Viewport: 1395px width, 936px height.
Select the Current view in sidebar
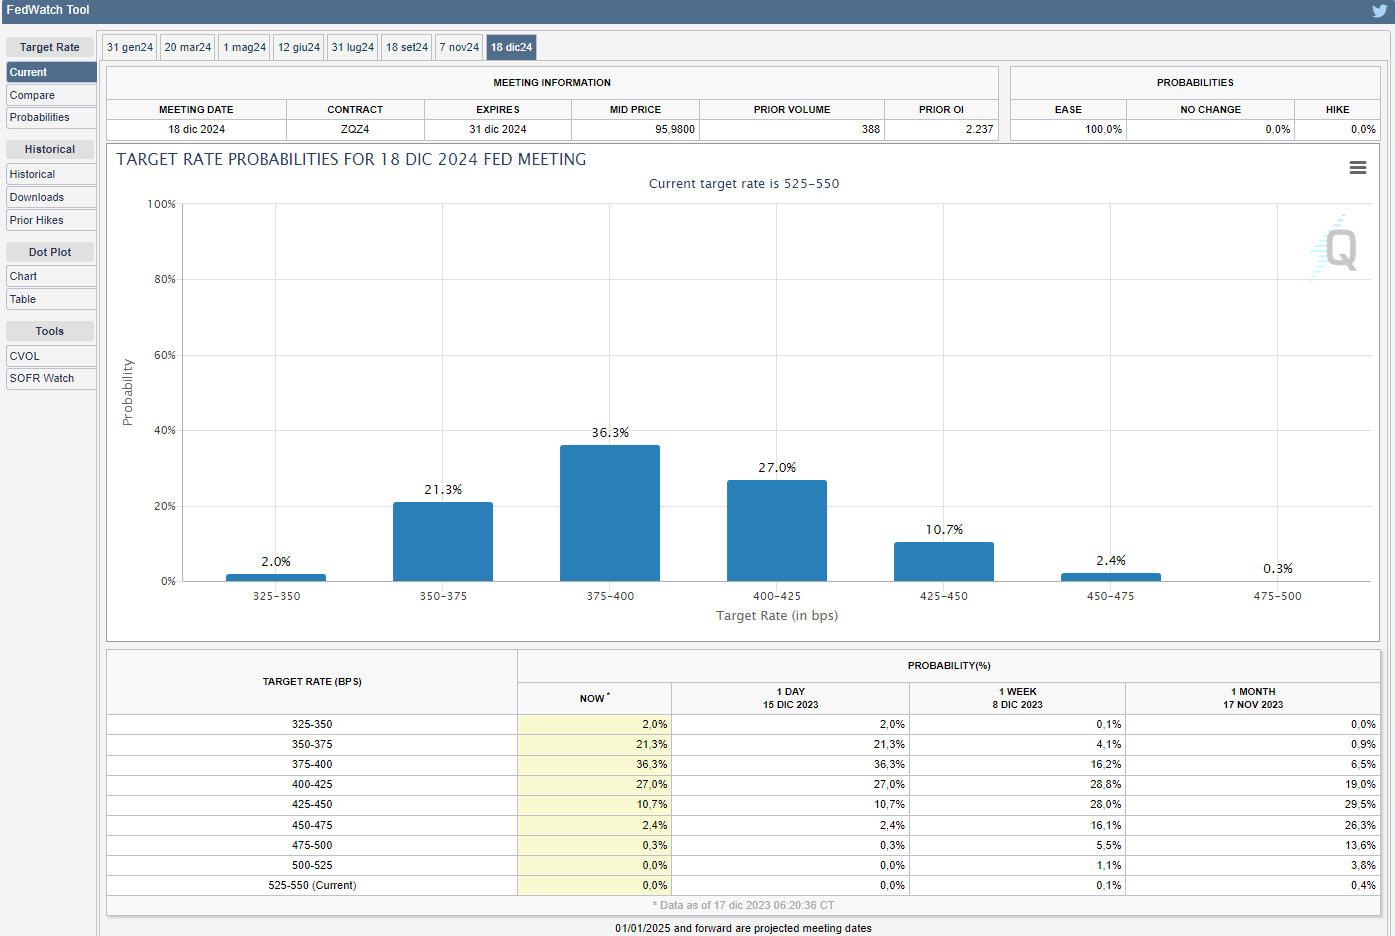pos(51,72)
